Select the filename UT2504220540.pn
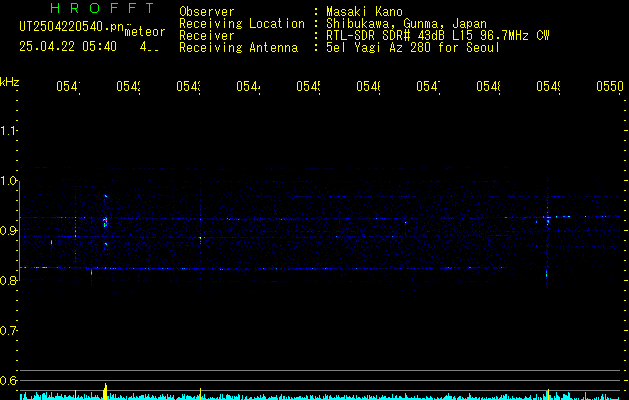The image size is (629, 400). [x=71, y=27]
